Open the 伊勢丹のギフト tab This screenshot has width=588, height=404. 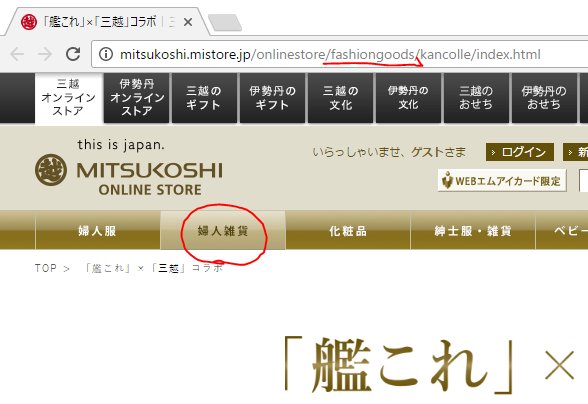coord(272,98)
